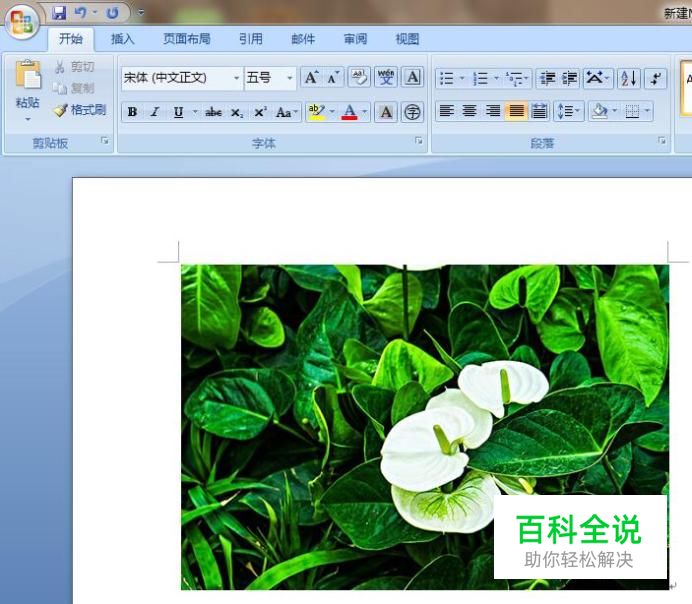The image size is (692, 604).
Task: Click the 剪切 cut button
Action: point(75,67)
